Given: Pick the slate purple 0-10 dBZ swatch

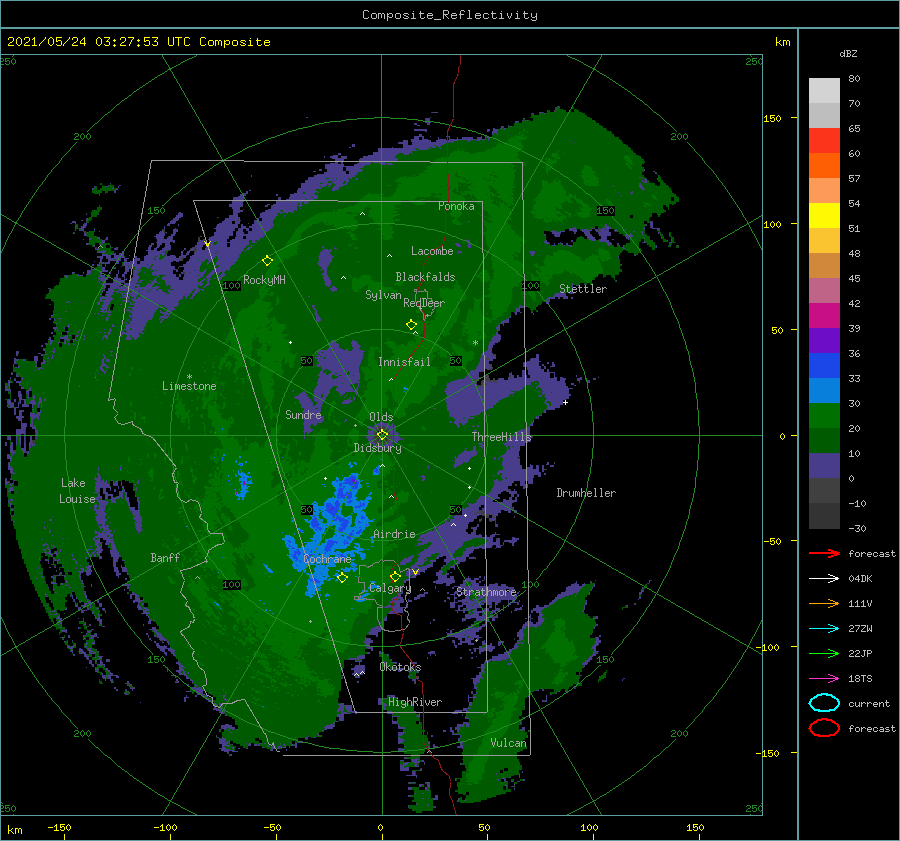Looking at the screenshot, I should pos(824,465).
